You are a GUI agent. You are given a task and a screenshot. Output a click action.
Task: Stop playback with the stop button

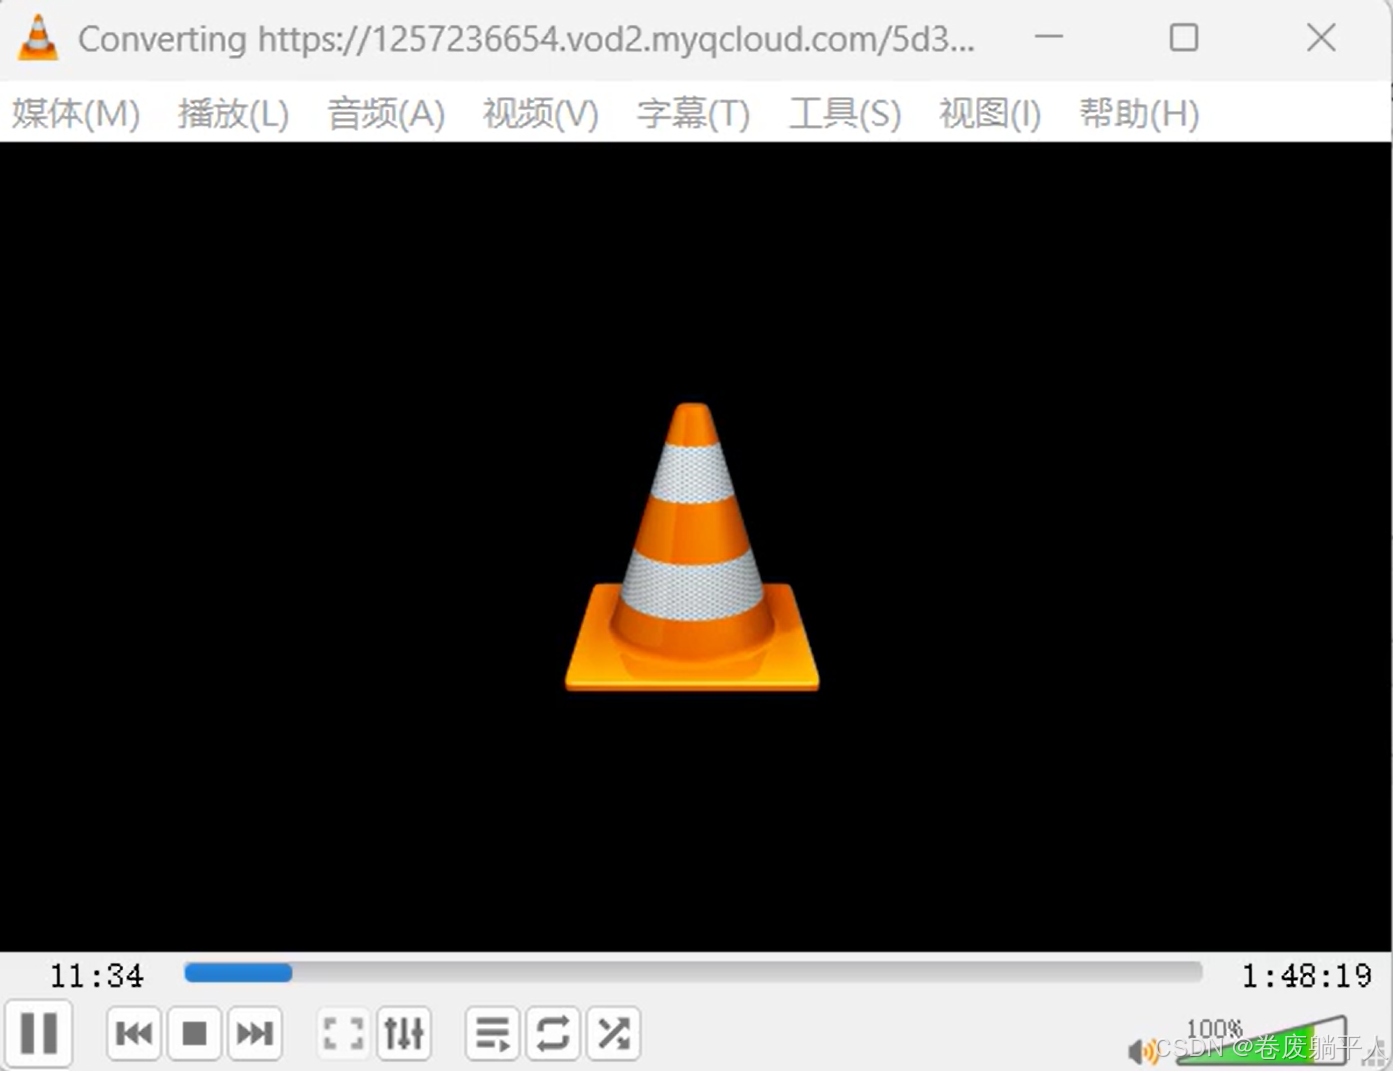click(x=194, y=1033)
